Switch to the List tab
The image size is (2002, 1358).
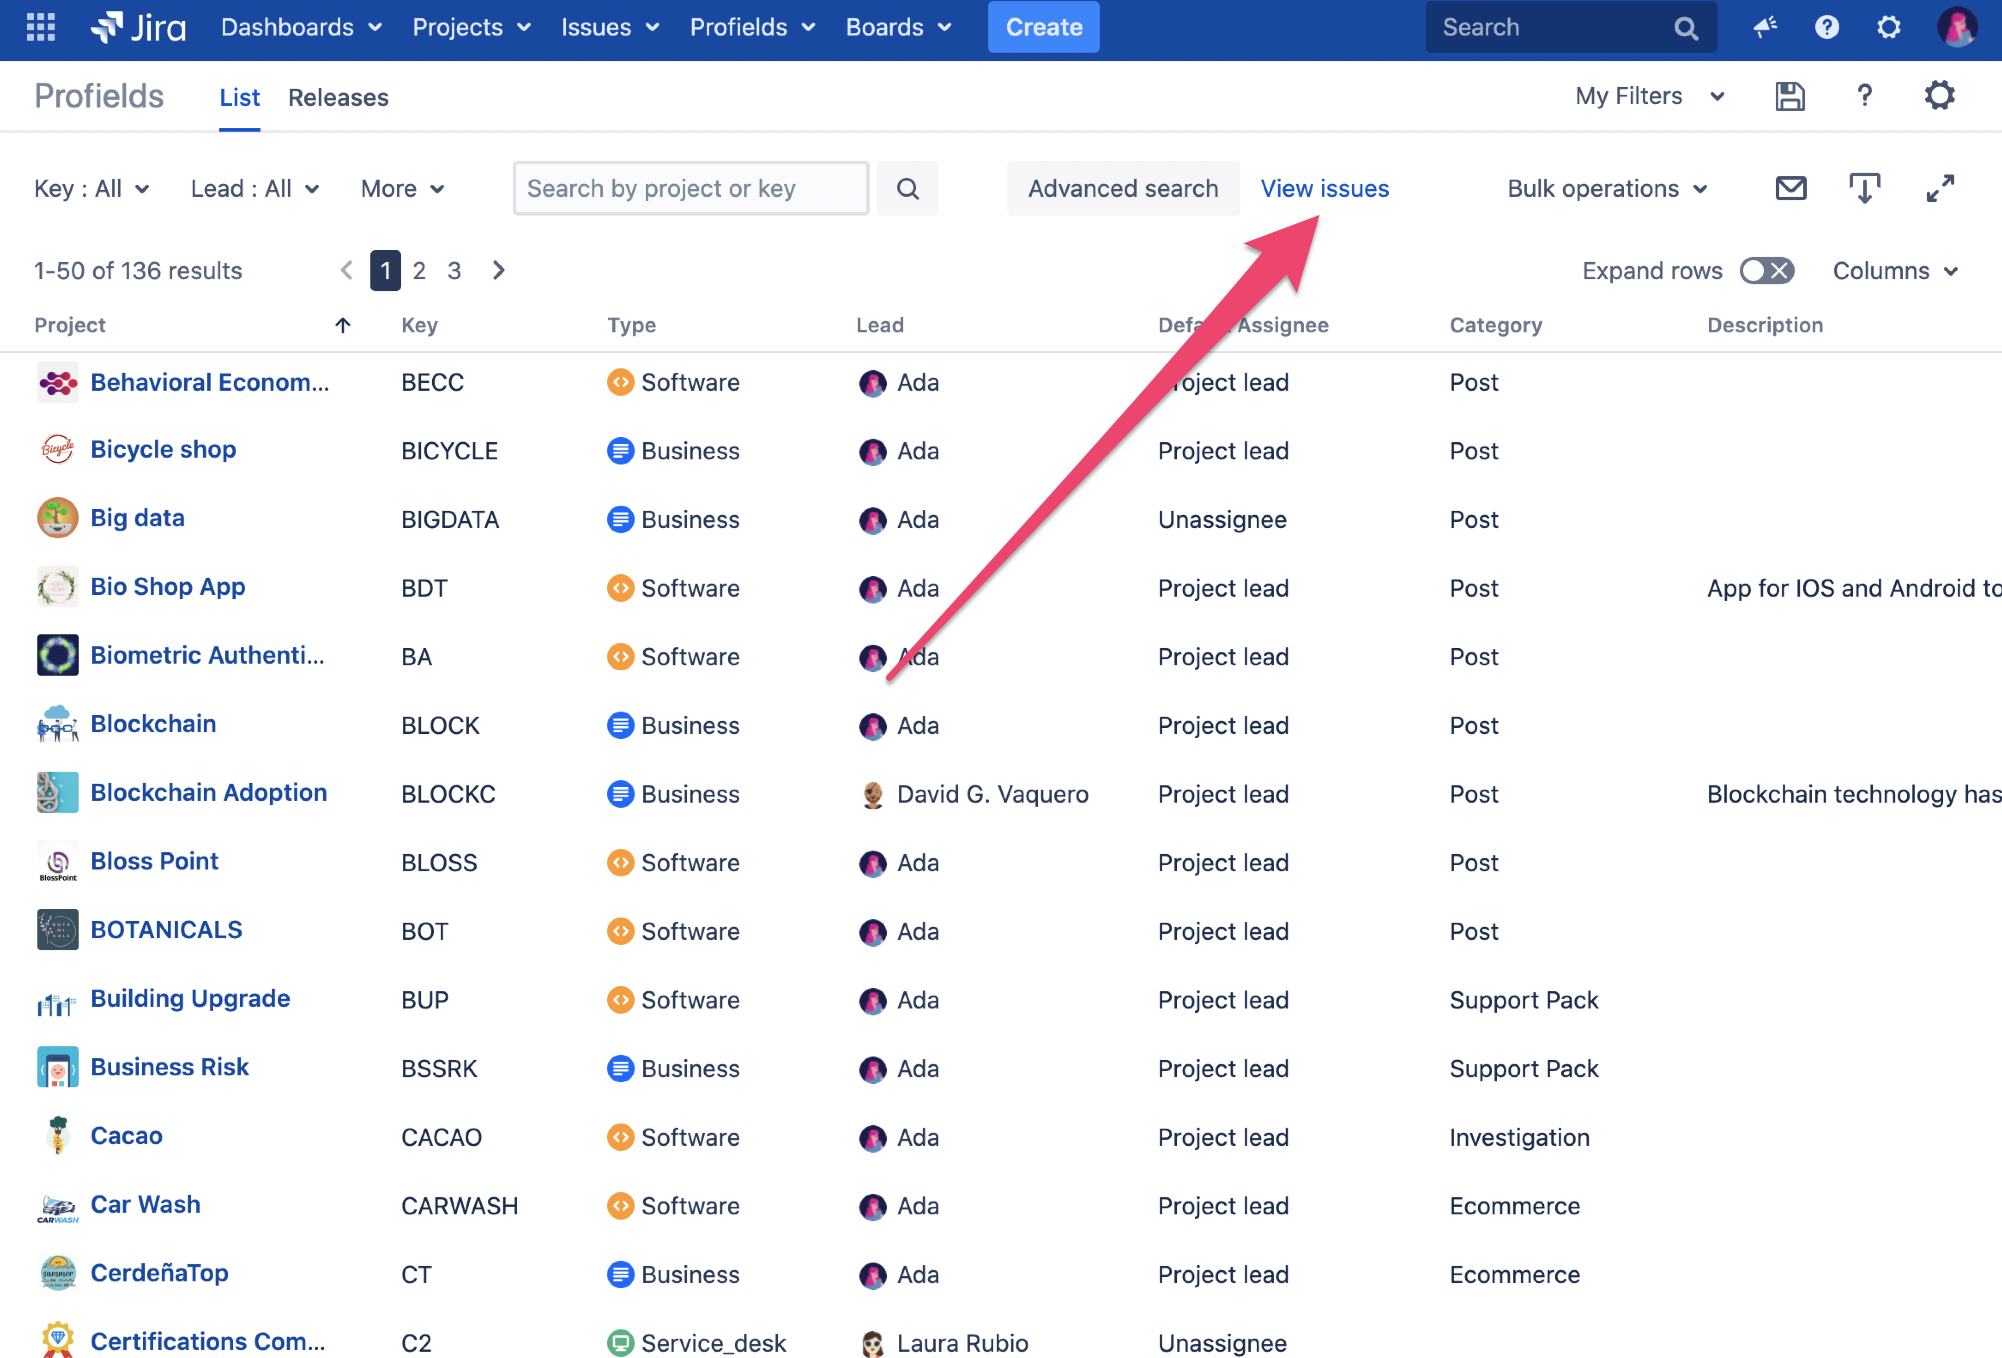239,97
